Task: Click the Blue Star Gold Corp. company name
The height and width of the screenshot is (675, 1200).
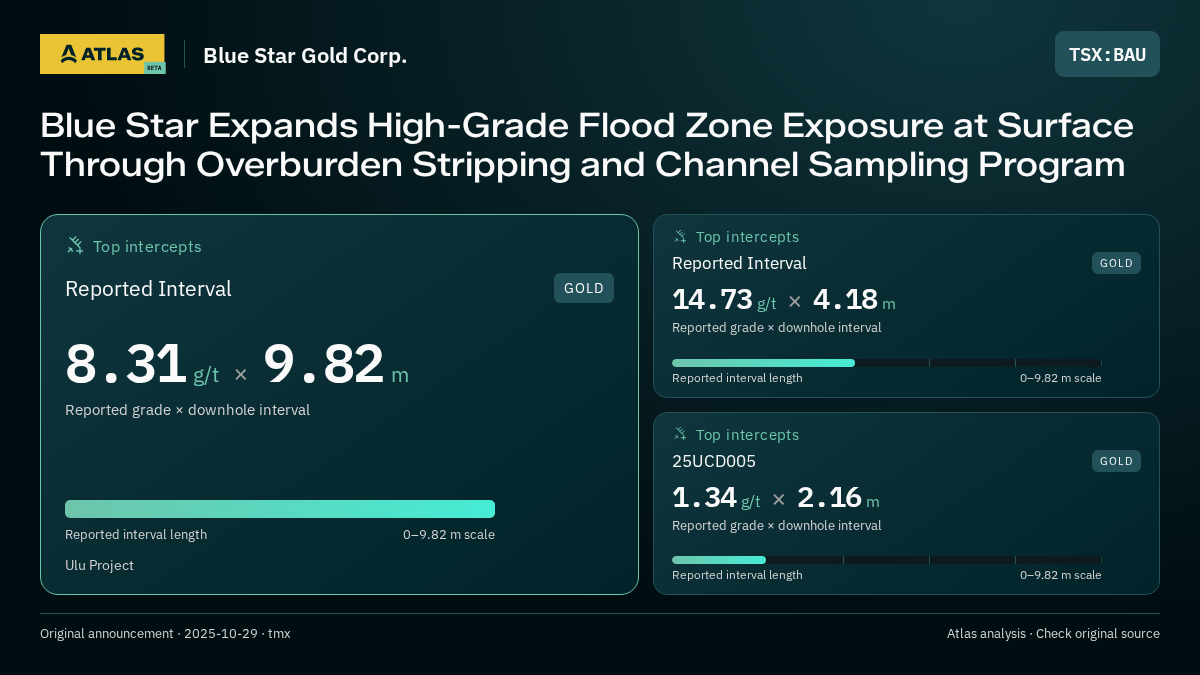Action: [x=305, y=55]
